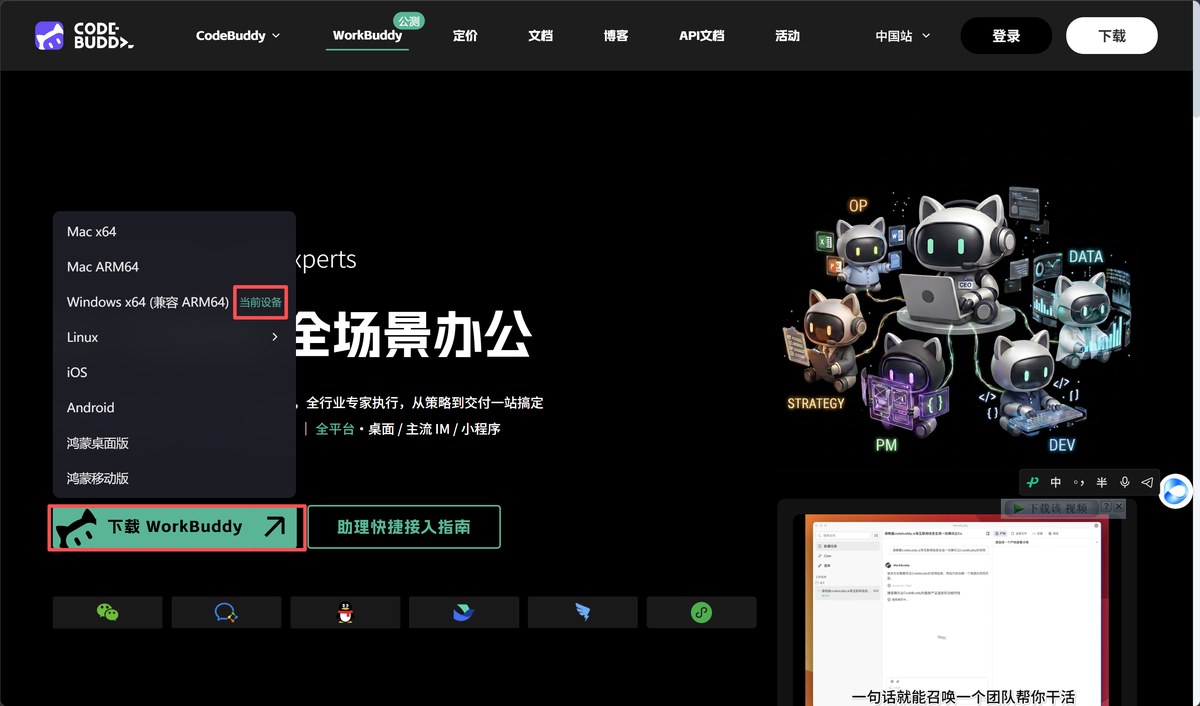Toggle IME half-width '半' indicator
Screen dimensions: 1200x706
click(1102, 482)
